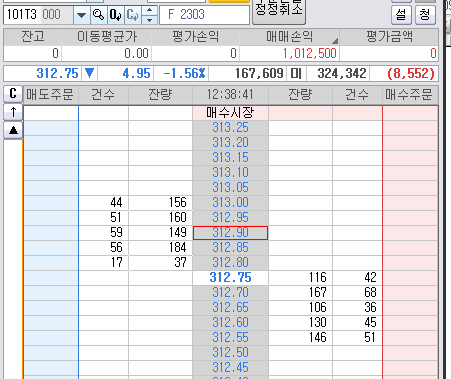Select price 312.55 in the ladder
This screenshot has width=451, height=379.
[230, 338]
